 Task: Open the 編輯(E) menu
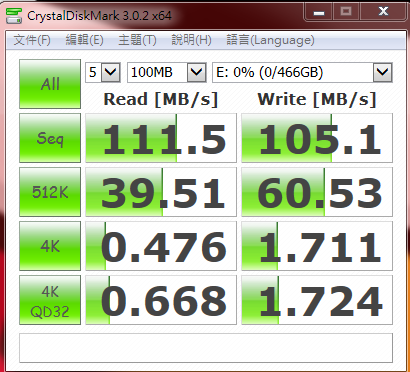pyautogui.click(x=84, y=40)
